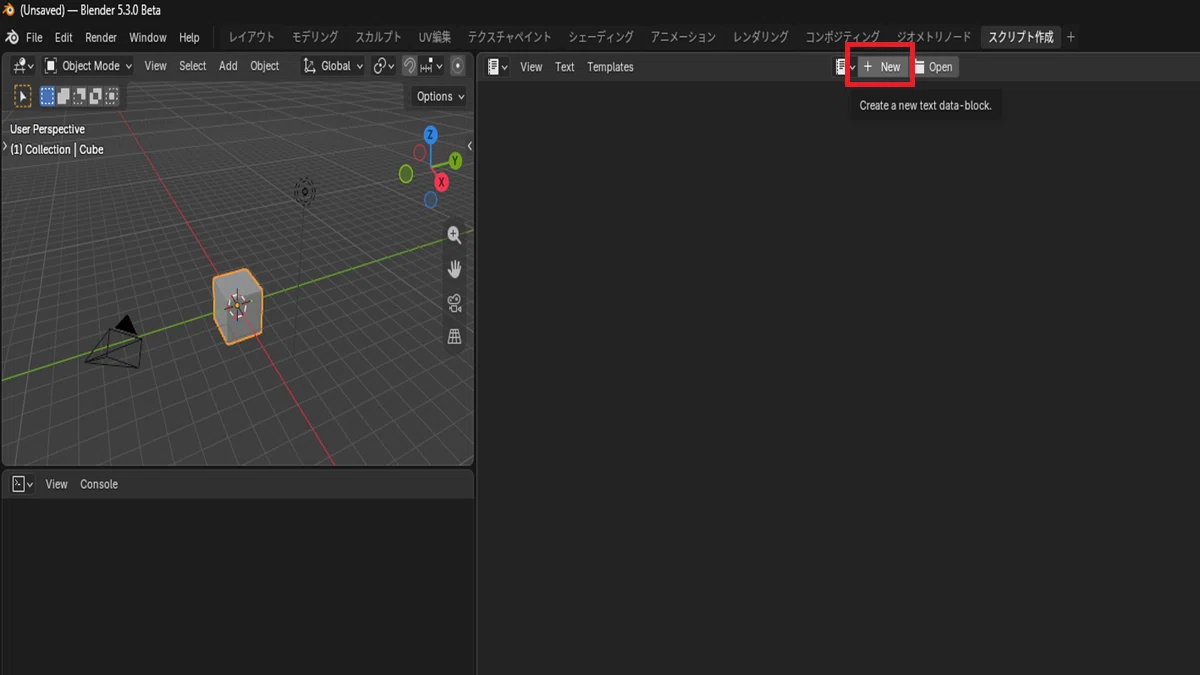Screen dimensions: 1200x675
Task: Click New to create text data-block
Action: 883,67
